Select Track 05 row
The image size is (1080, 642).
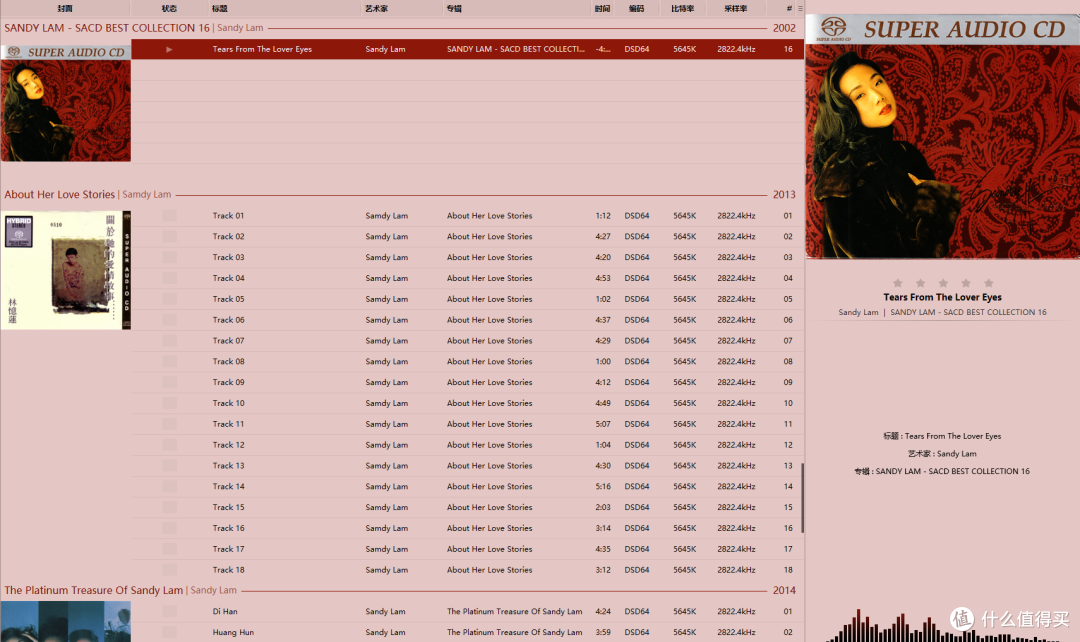pyautogui.click(x=467, y=299)
